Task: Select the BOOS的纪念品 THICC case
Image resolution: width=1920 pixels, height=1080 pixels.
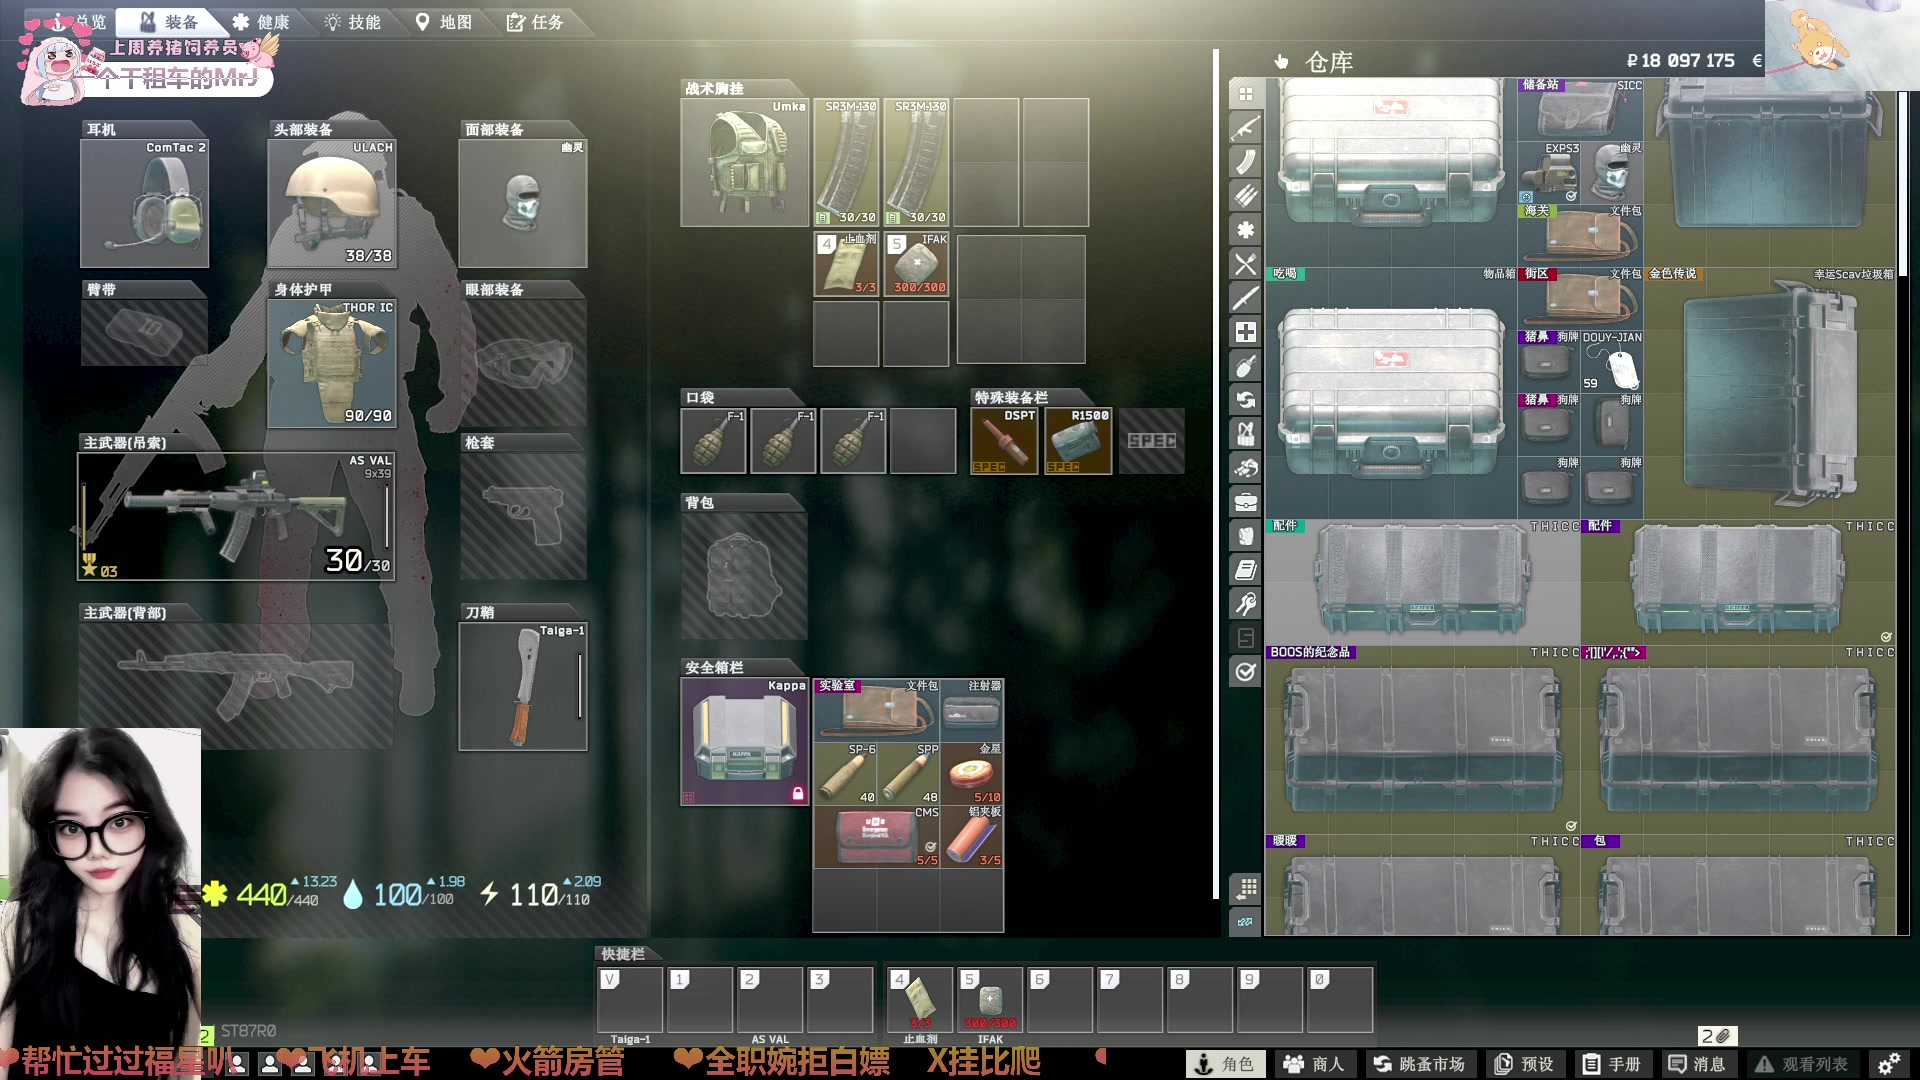Action: [1423, 739]
